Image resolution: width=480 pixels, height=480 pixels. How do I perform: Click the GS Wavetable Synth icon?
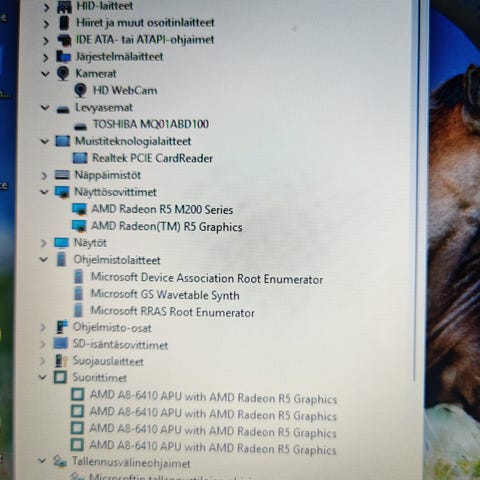[79, 294]
